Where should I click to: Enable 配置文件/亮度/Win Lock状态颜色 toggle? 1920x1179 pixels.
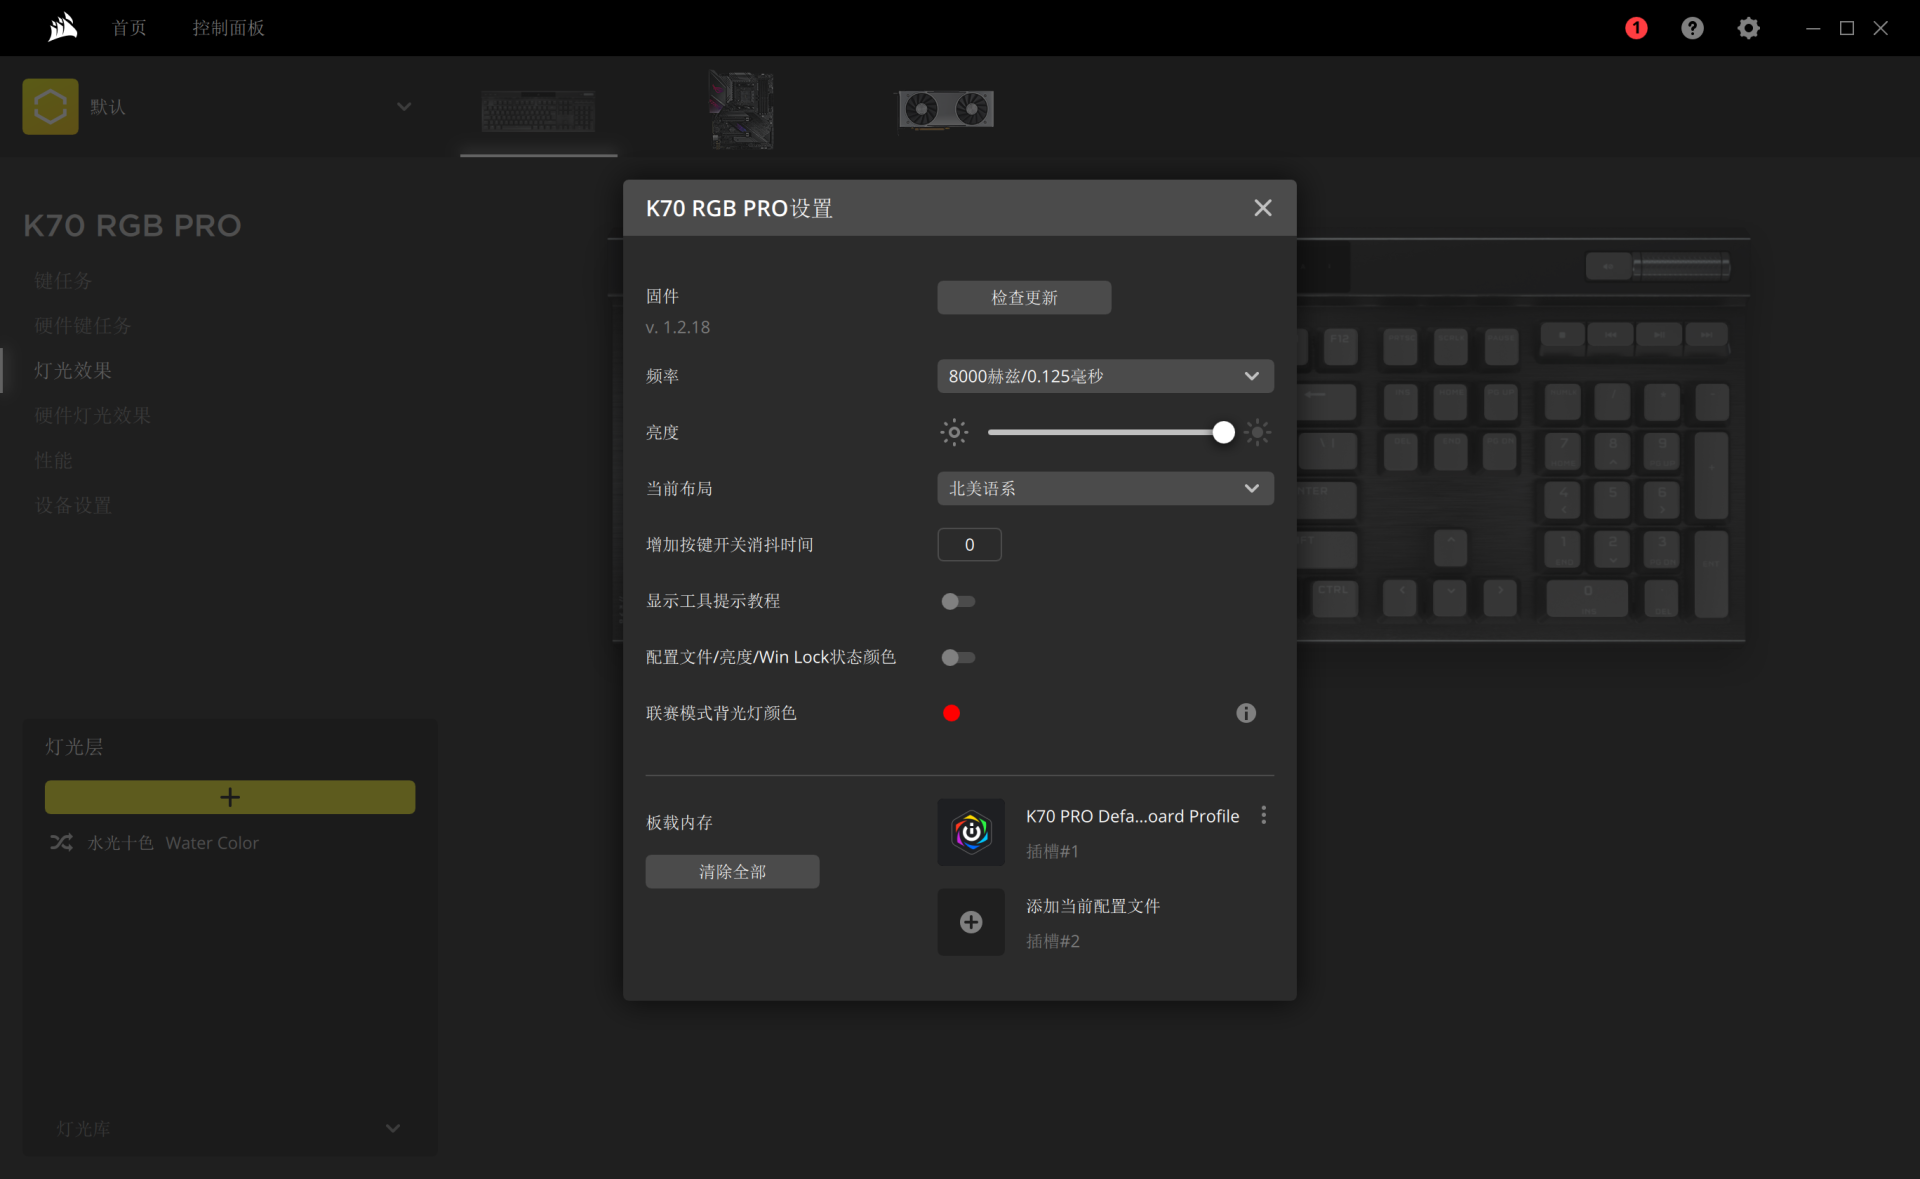tap(957, 657)
